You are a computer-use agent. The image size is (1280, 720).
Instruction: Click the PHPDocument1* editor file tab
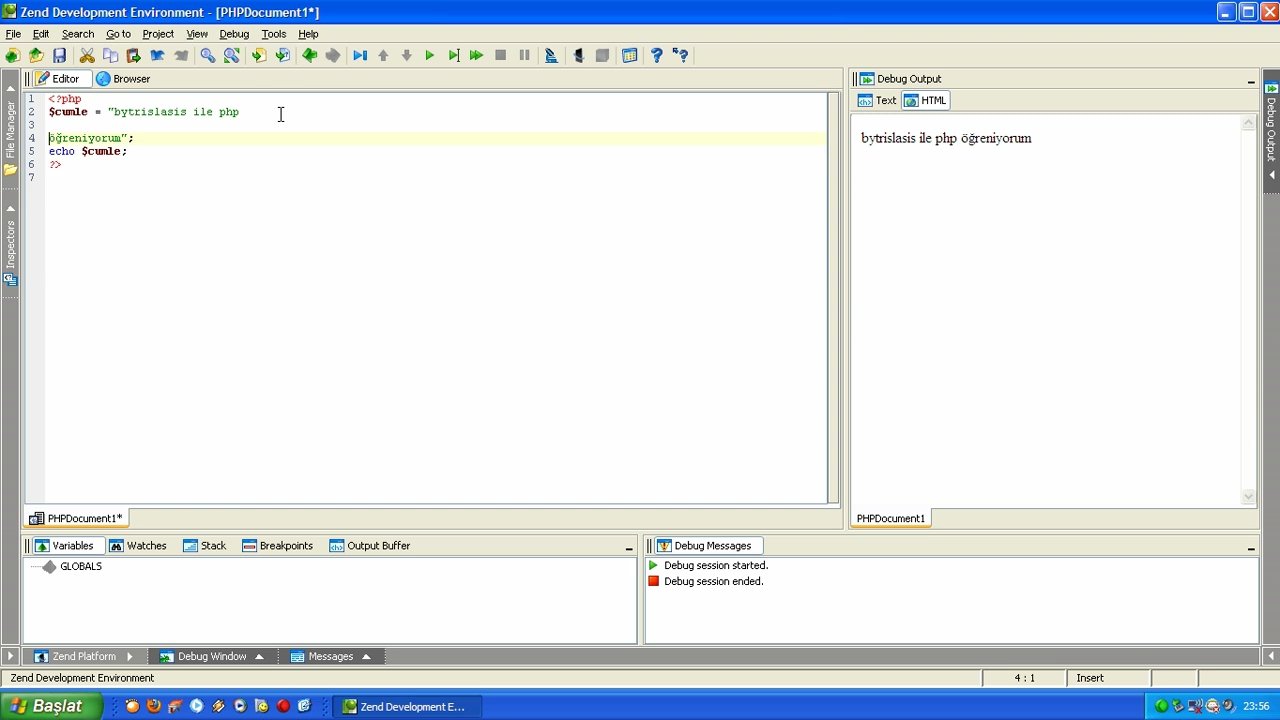tap(77, 518)
